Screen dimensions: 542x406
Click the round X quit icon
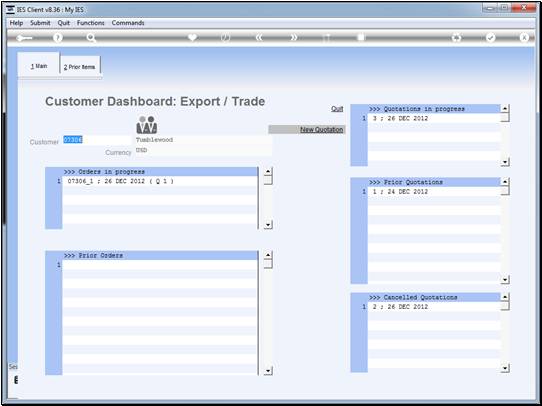pyautogui.click(x=524, y=38)
